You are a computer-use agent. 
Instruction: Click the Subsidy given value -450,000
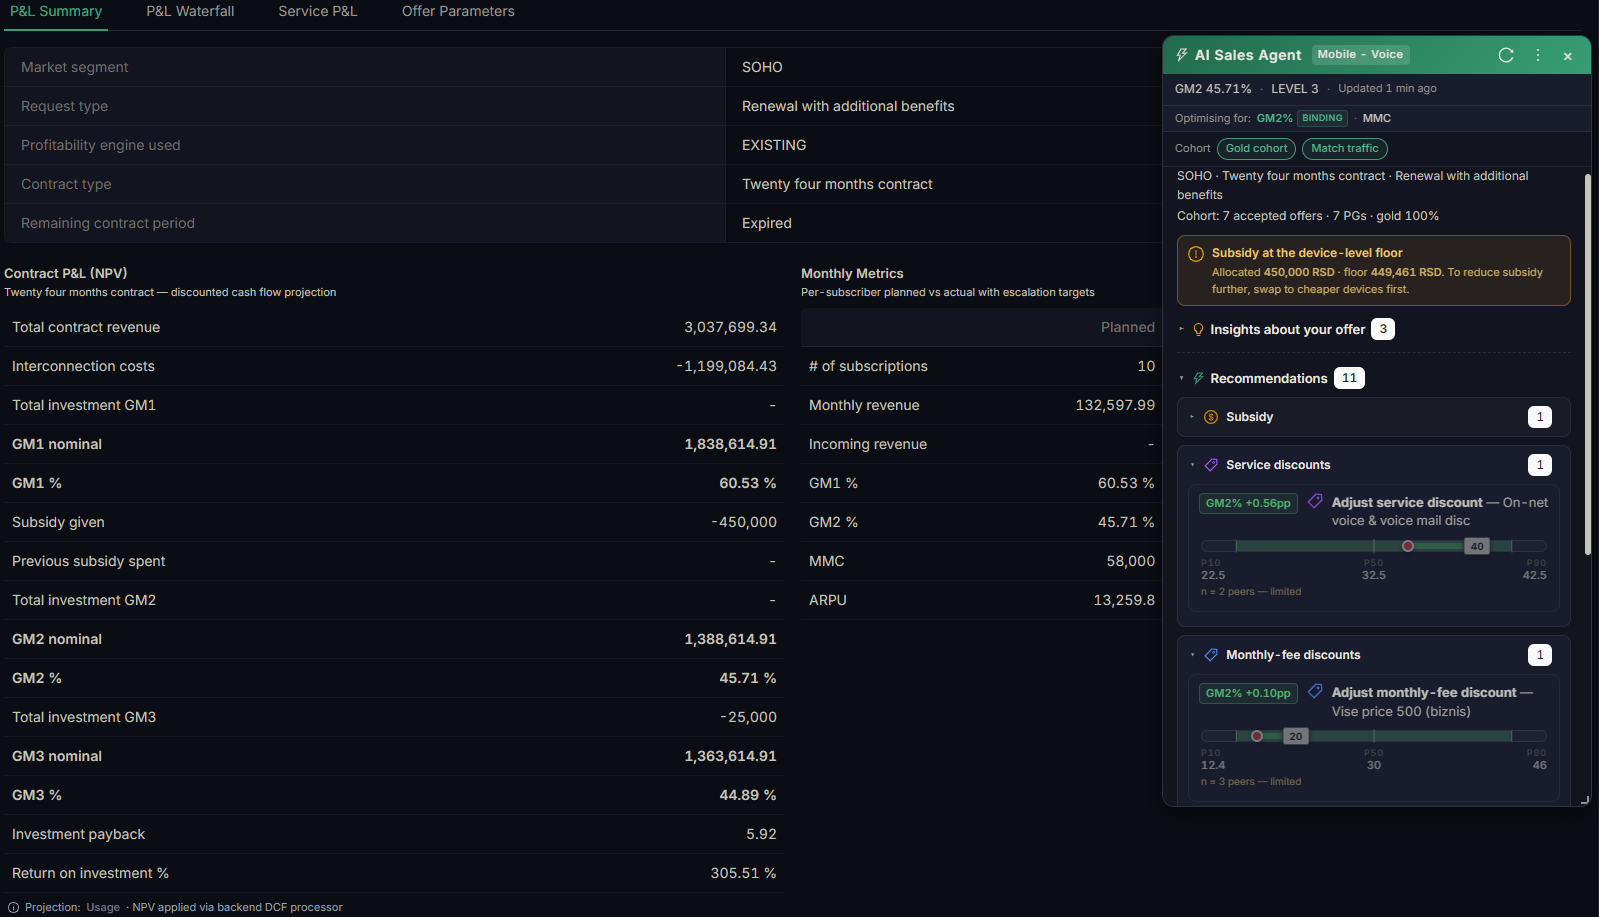[x=744, y=522]
